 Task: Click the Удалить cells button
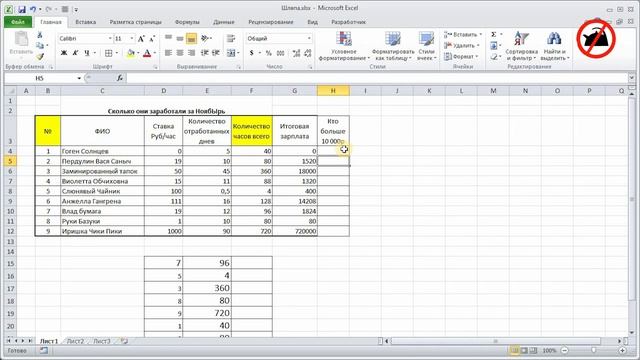coord(462,45)
